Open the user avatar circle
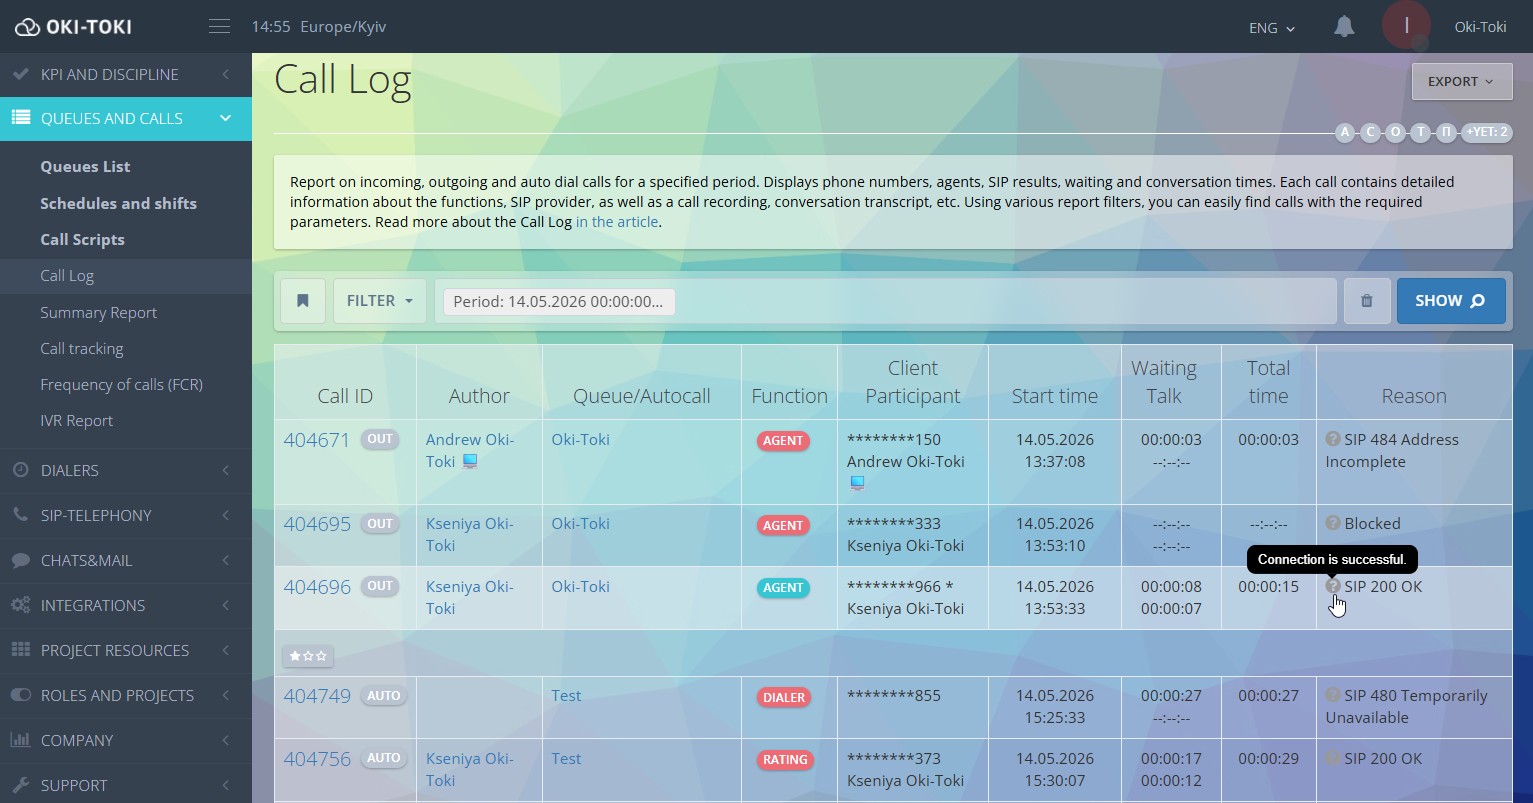Viewport: 1533px width, 803px height. click(x=1406, y=26)
